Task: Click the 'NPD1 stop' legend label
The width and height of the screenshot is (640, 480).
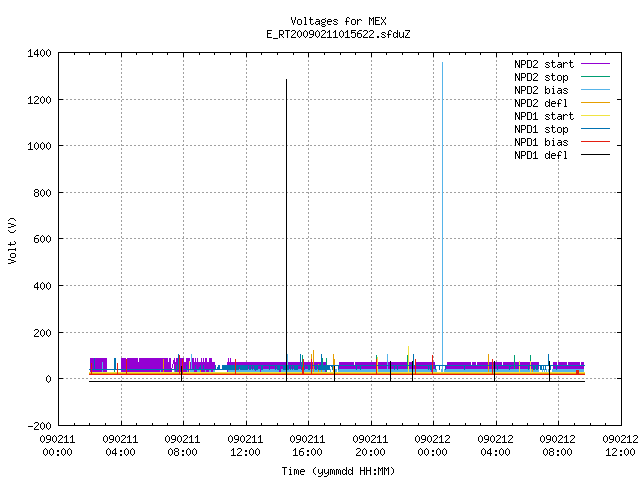Action: tap(541, 129)
